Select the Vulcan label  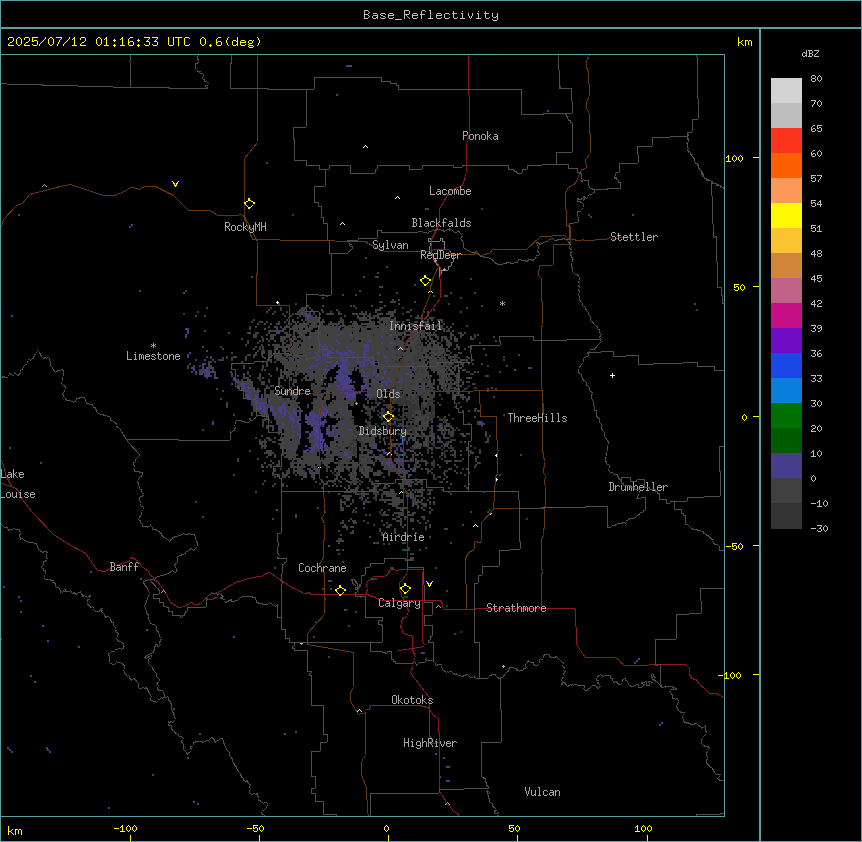[542, 792]
